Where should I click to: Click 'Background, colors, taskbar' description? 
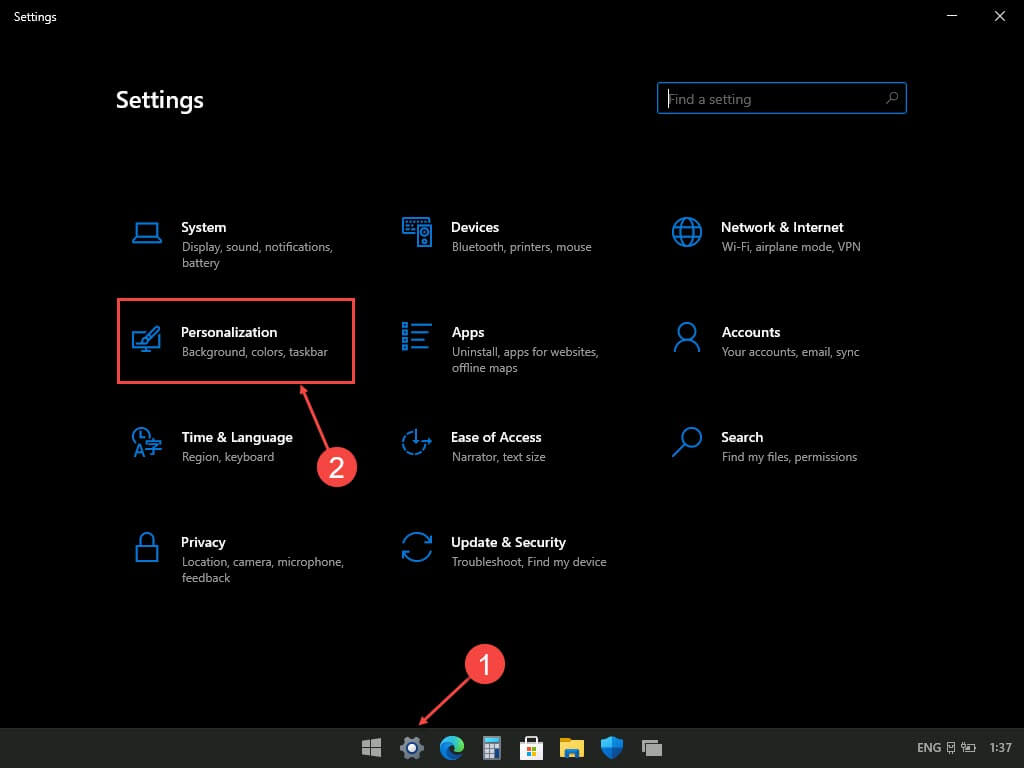(255, 352)
